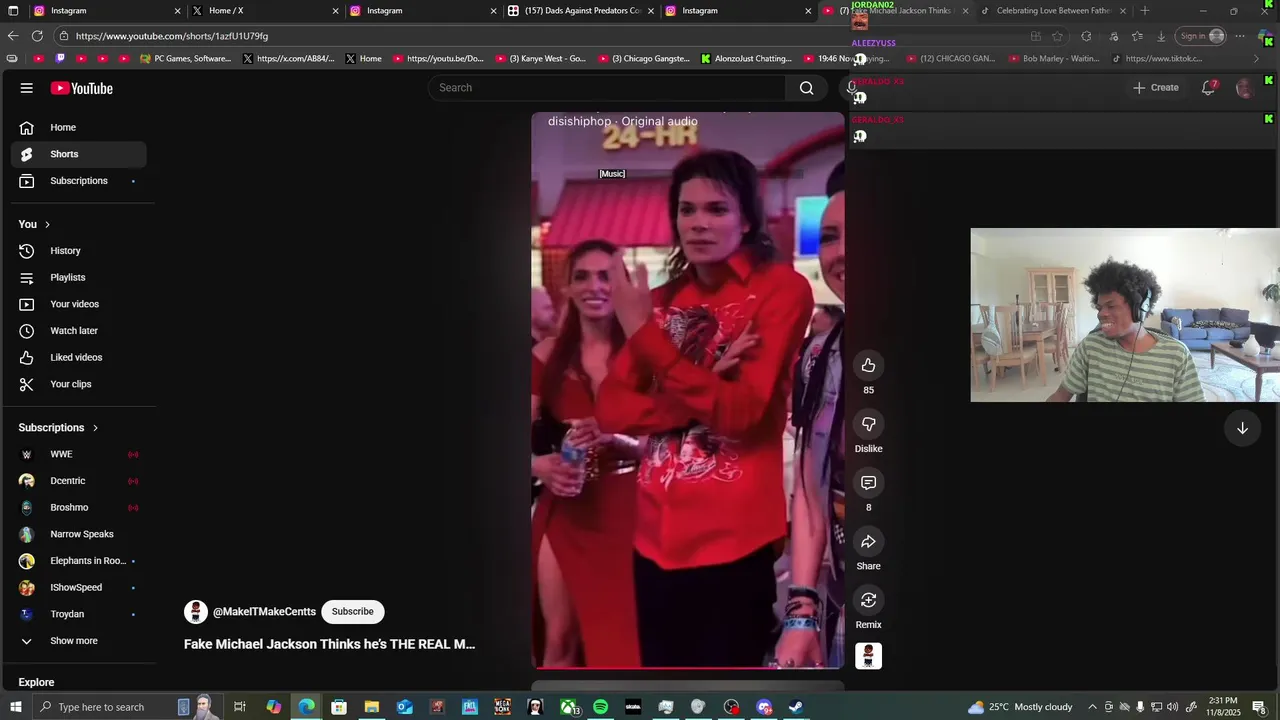Open the account avatar menu on YouTube
This screenshot has width=1280, height=720.
1244,88
